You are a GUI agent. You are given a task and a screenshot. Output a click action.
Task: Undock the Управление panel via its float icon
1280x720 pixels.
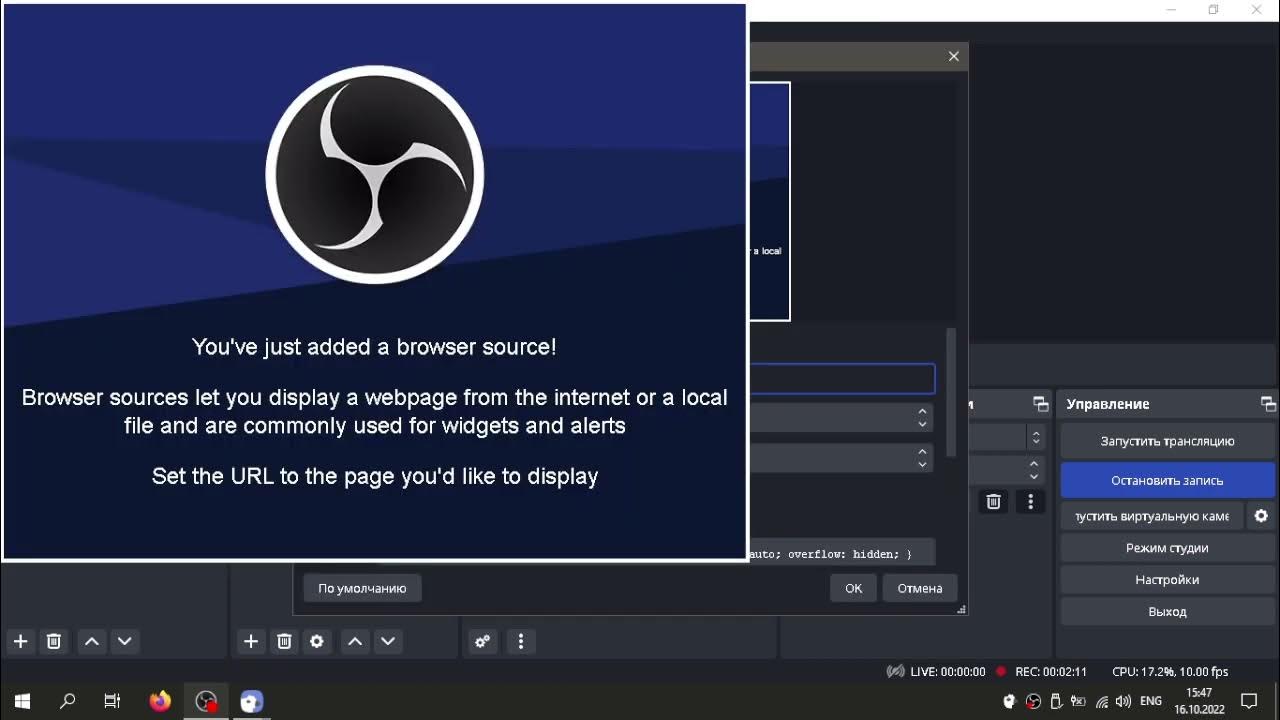click(1268, 404)
